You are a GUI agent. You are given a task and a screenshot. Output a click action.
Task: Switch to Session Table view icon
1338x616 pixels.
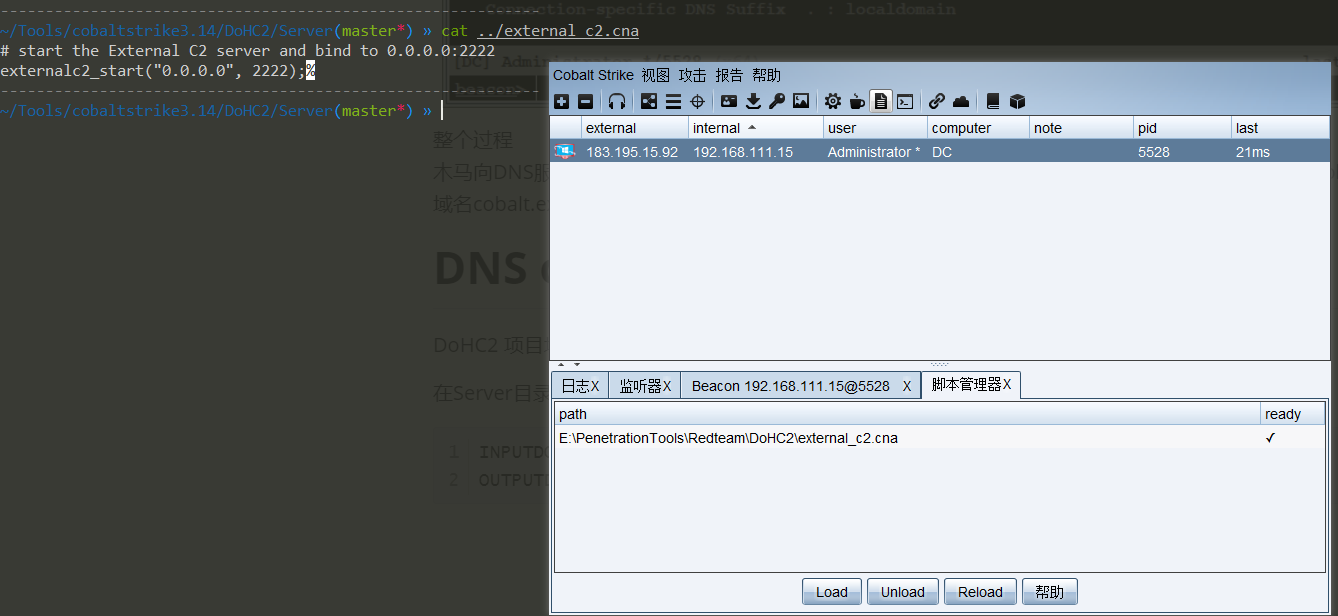[x=673, y=101]
